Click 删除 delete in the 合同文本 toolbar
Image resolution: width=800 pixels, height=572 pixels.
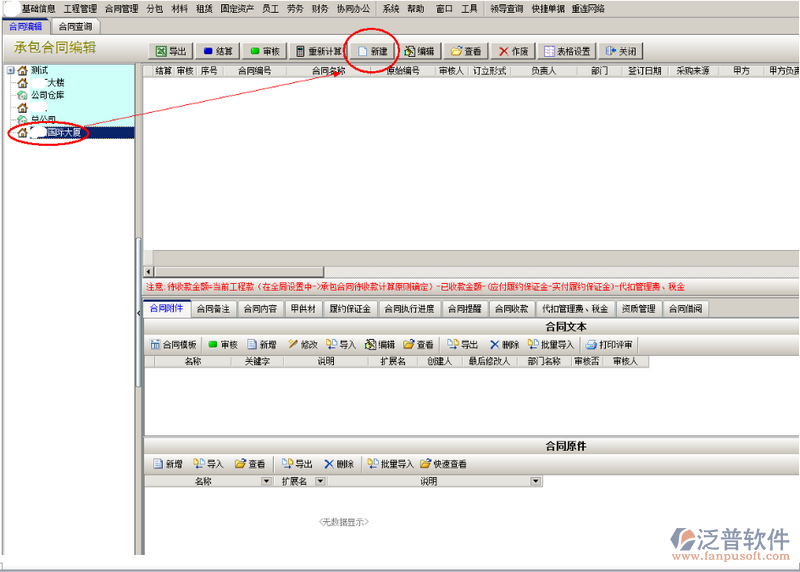coord(504,345)
